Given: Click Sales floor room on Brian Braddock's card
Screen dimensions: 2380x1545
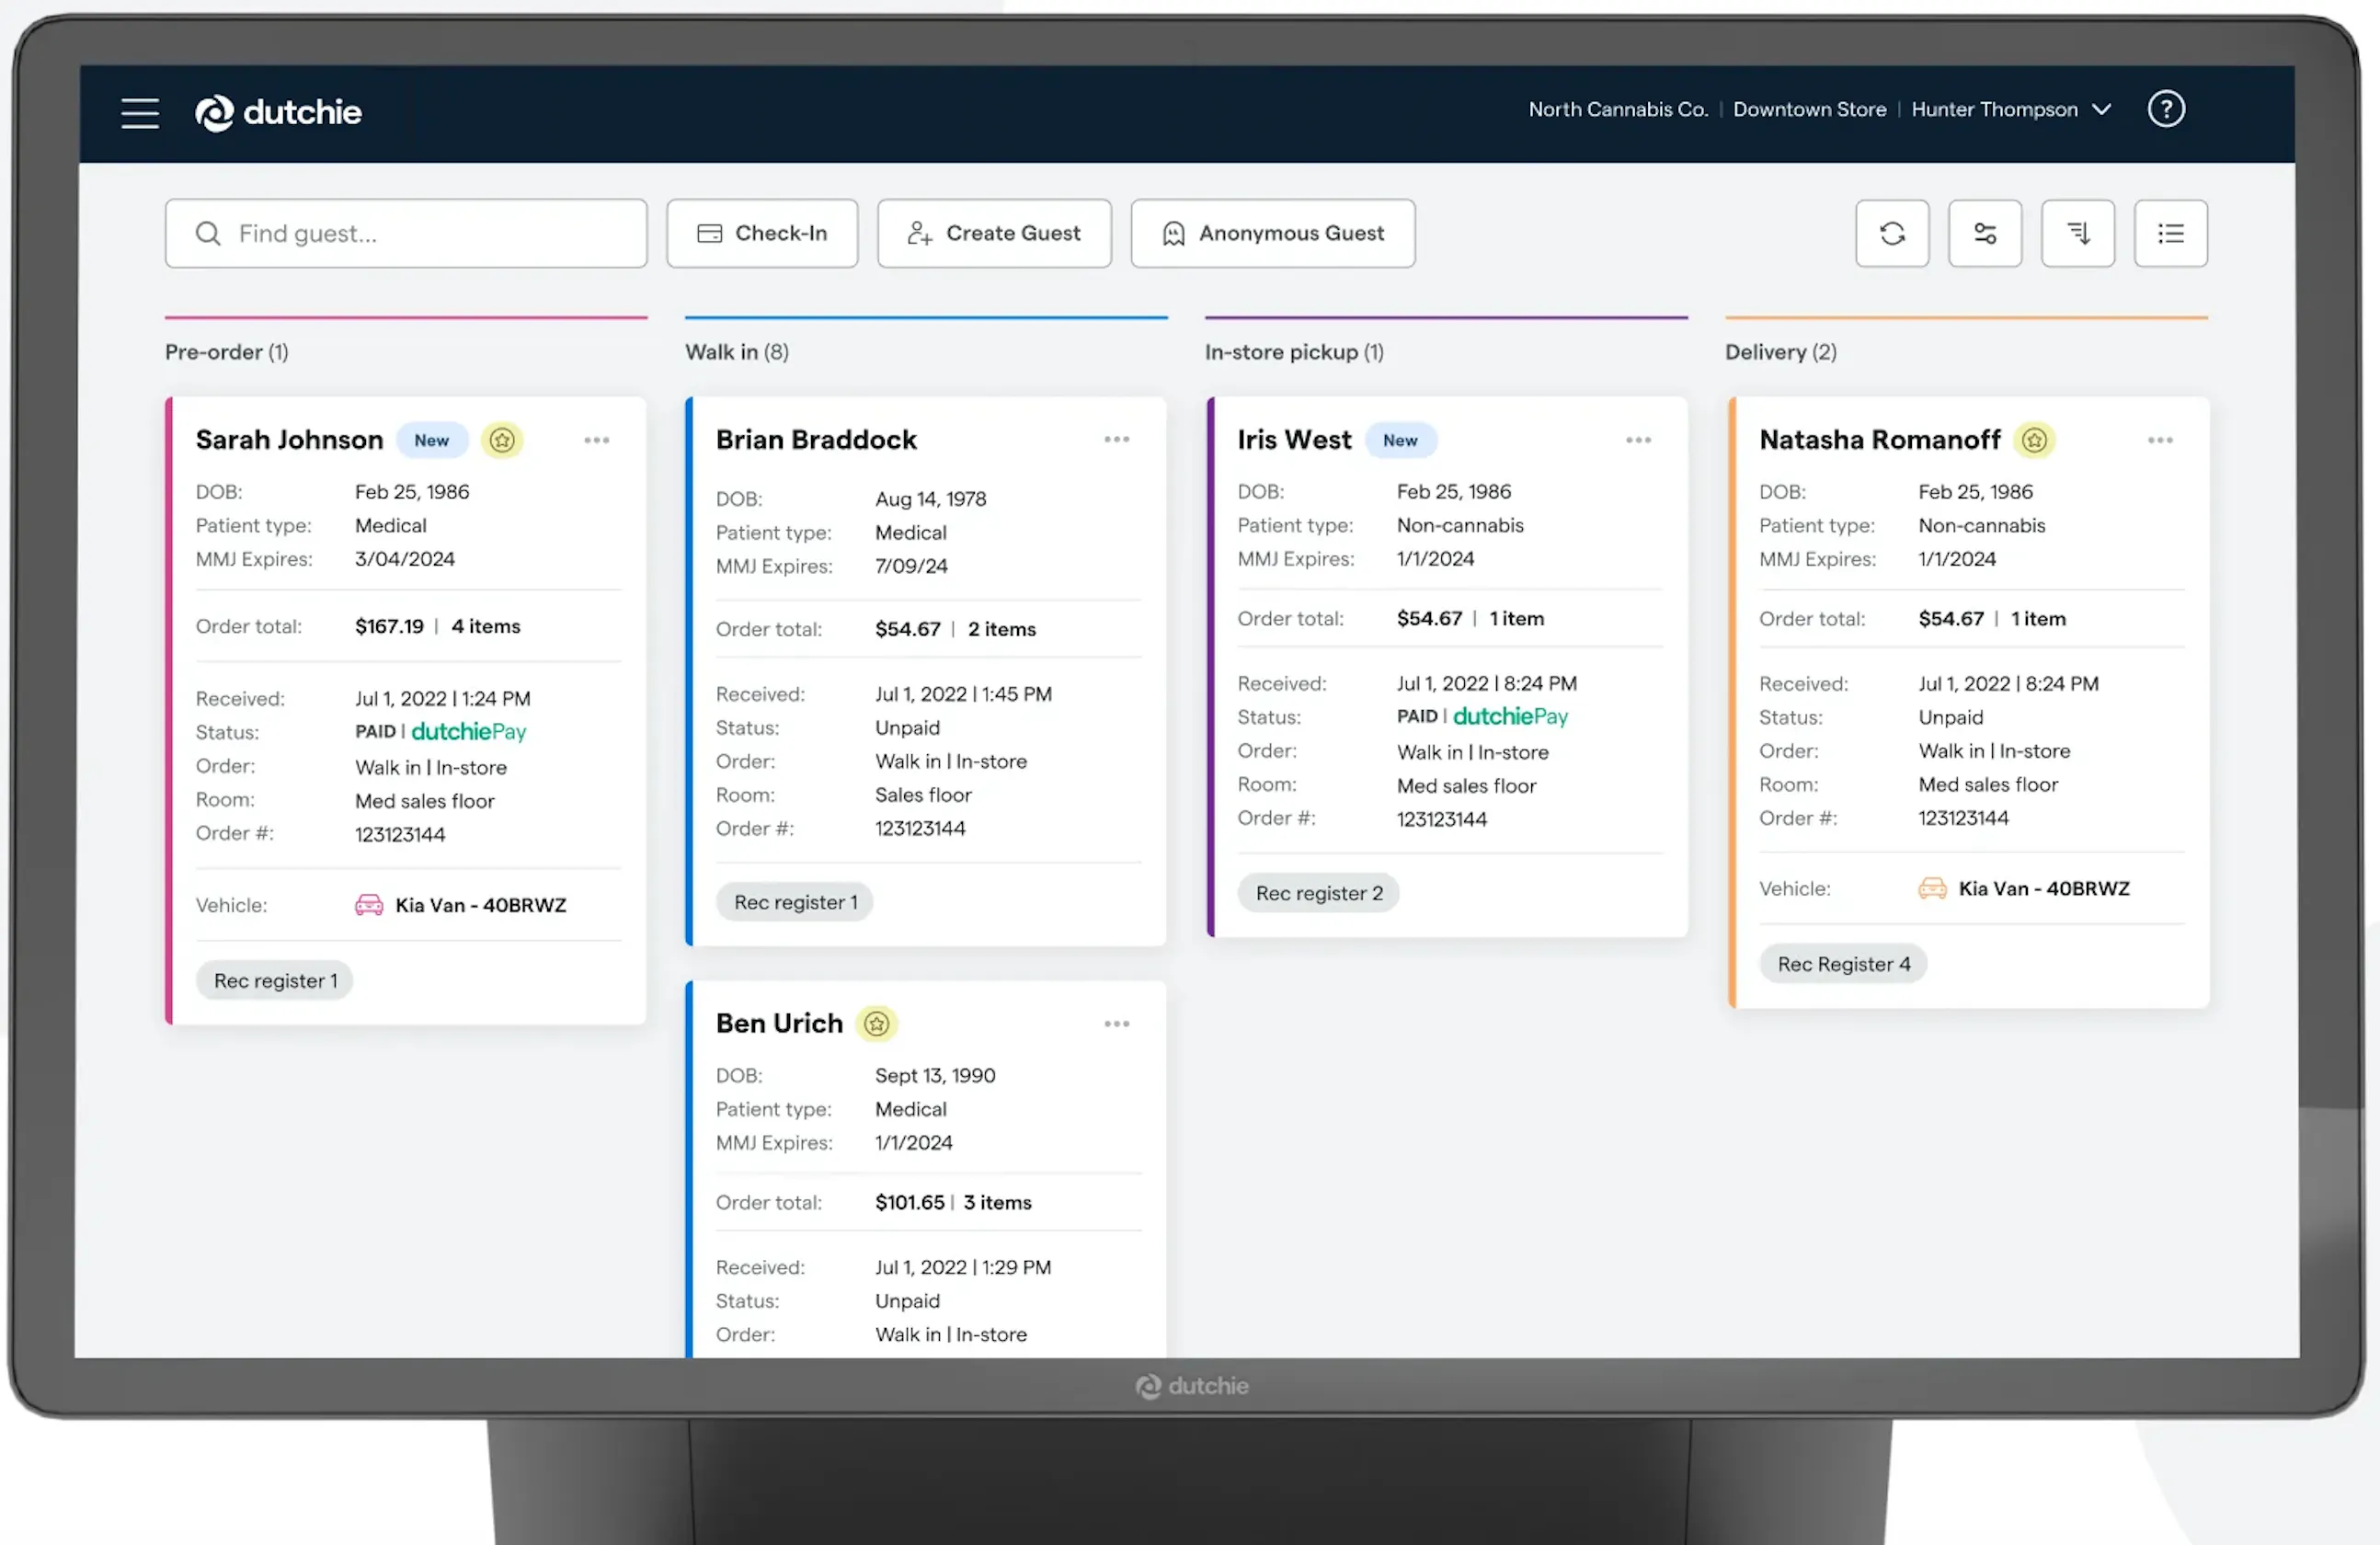Looking at the screenshot, I should [x=923, y=795].
